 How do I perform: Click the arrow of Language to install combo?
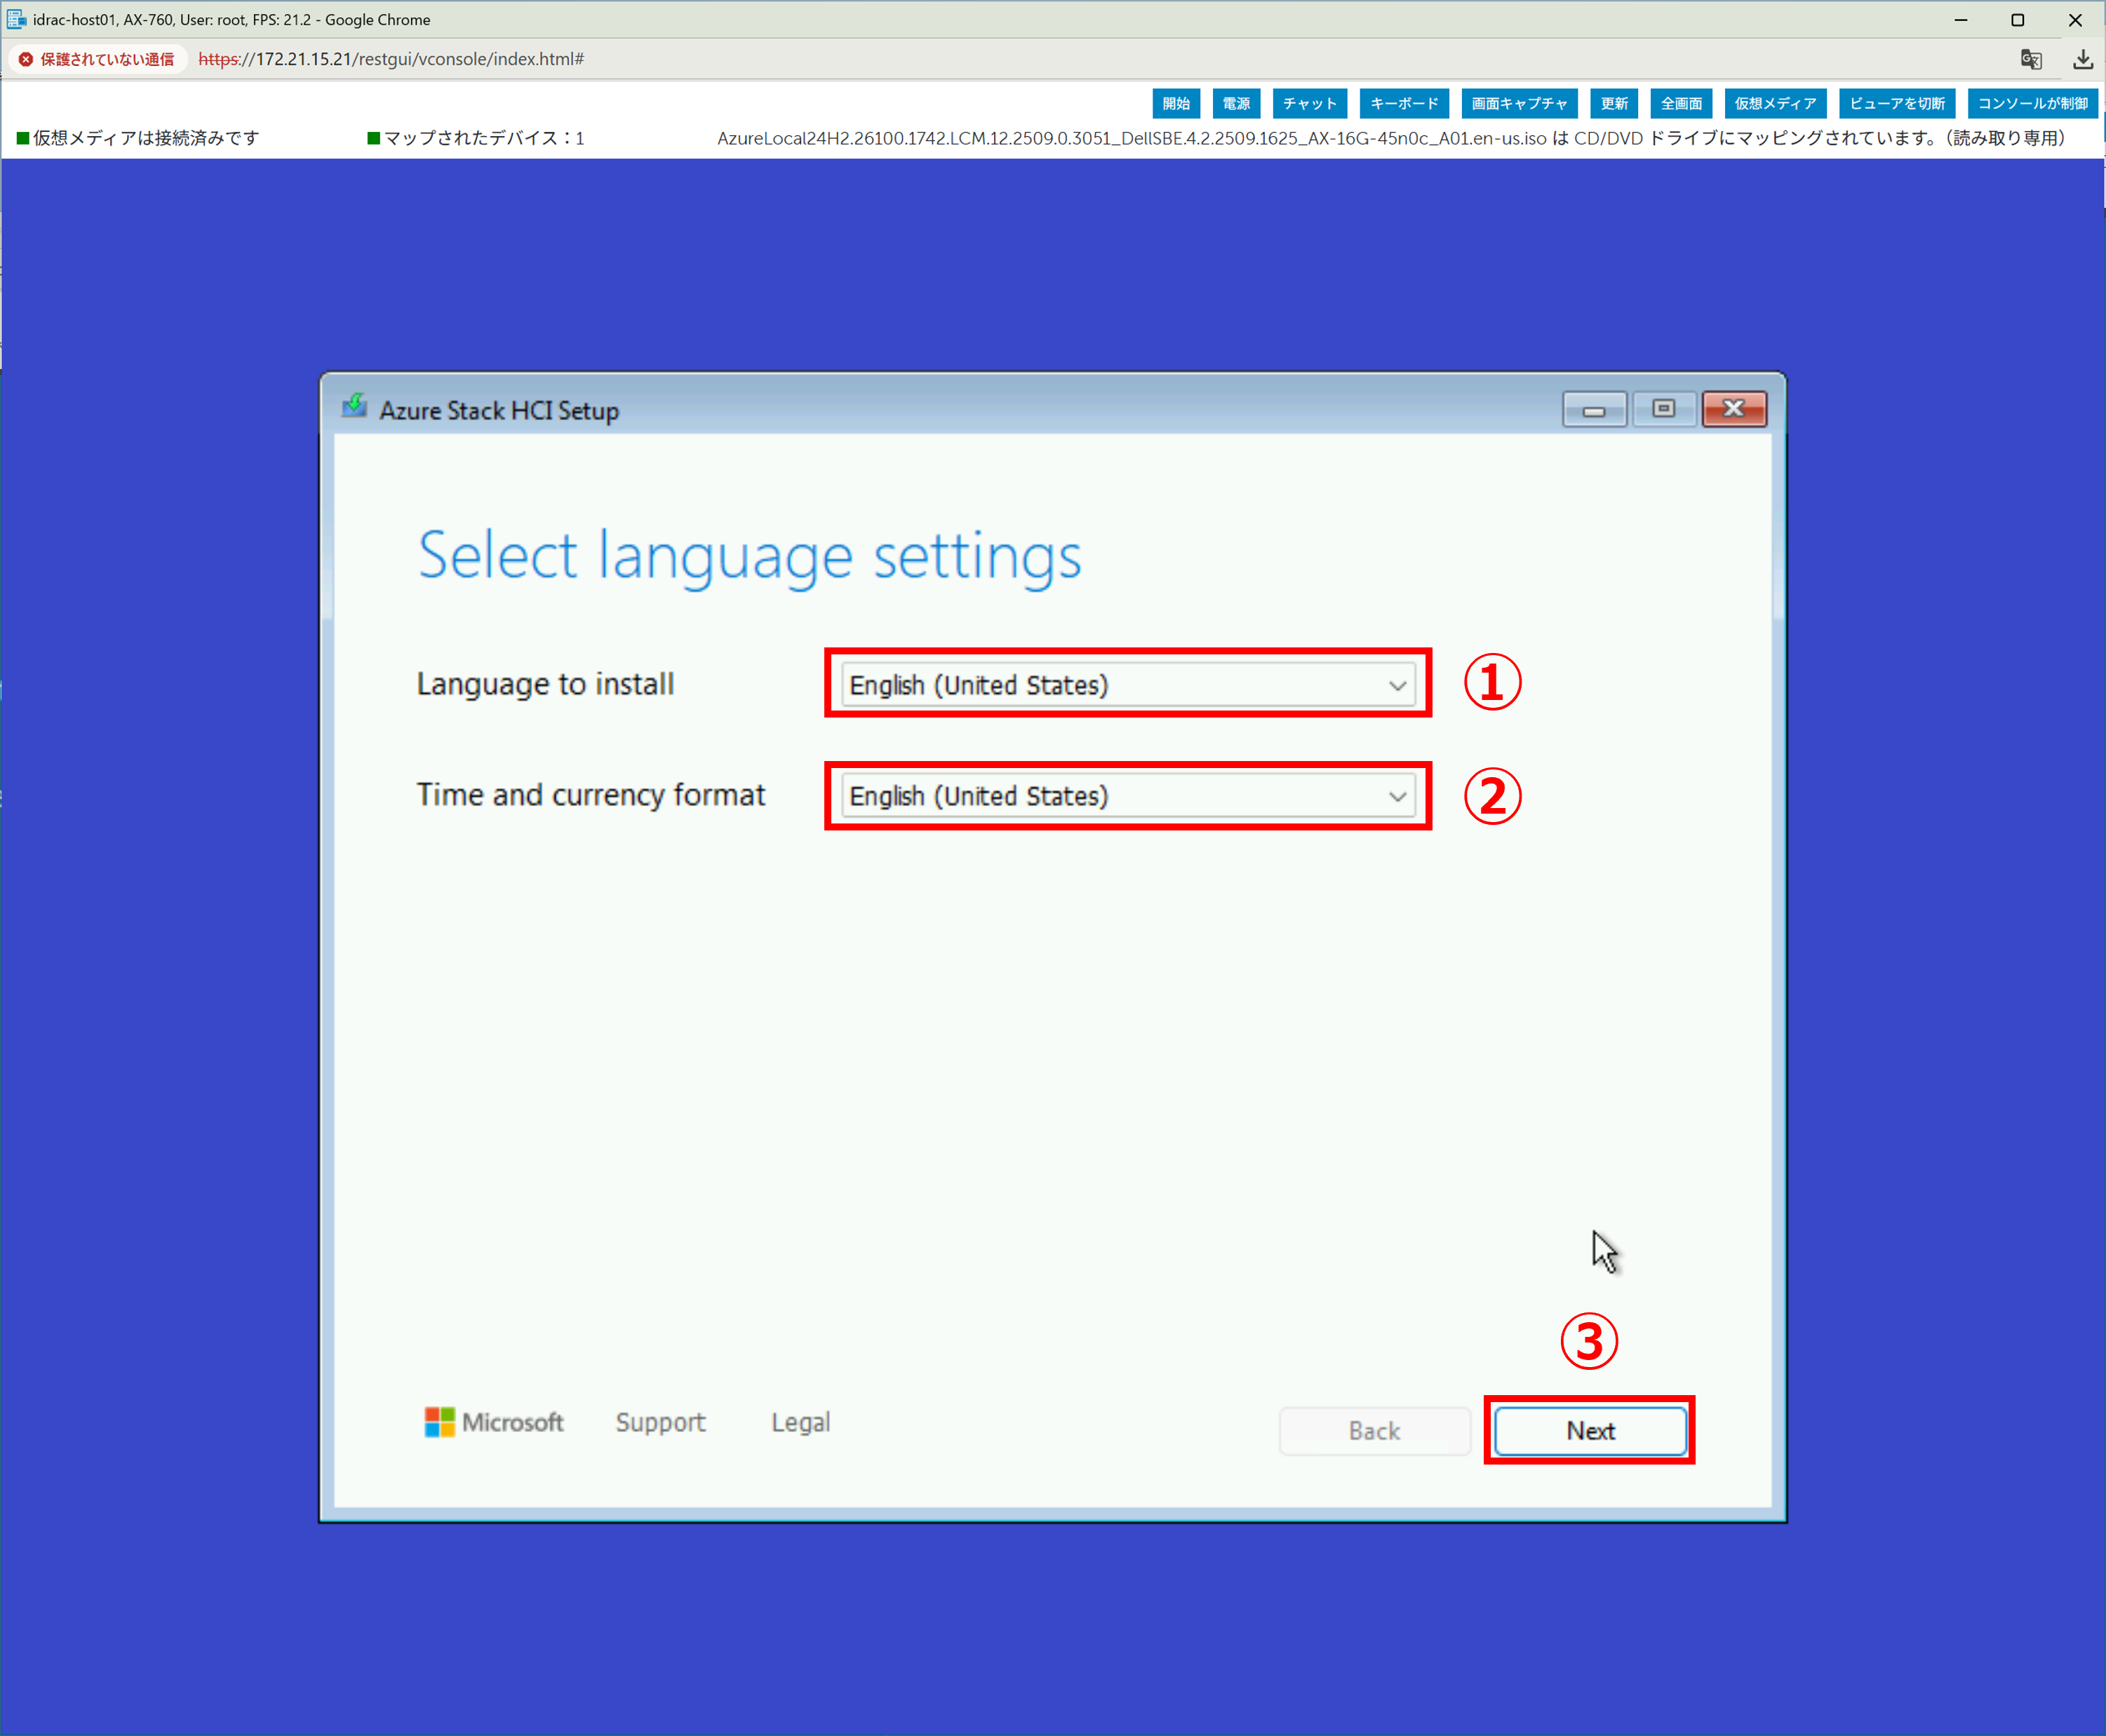tap(1397, 686)
